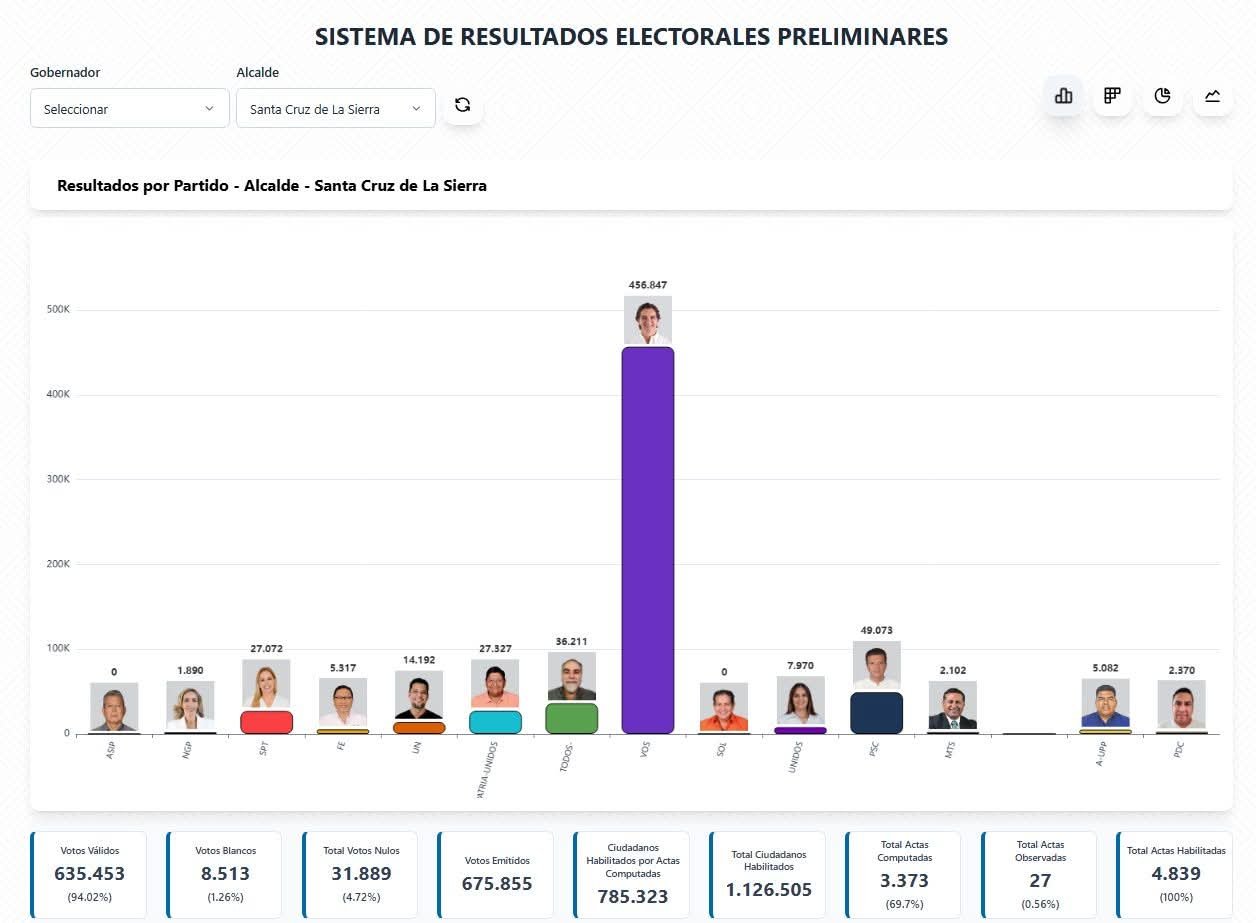
Task: Click the Votos Emitidos card
Action: point(496,874)
